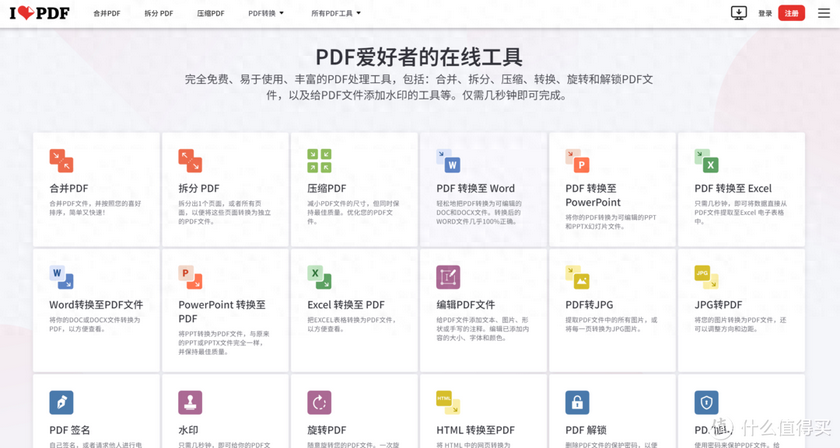Click the PDF to Excel icon

click(x=706, y=160)
